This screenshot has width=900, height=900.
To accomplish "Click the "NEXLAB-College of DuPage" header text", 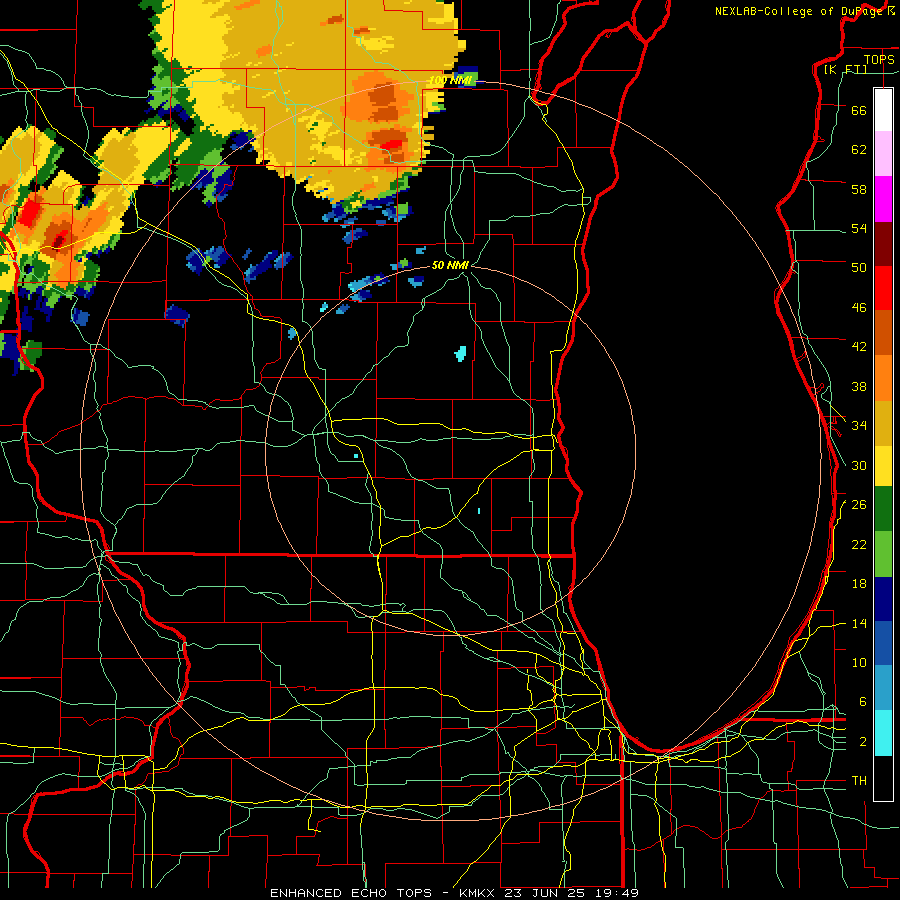I will [x=801, y=11].
